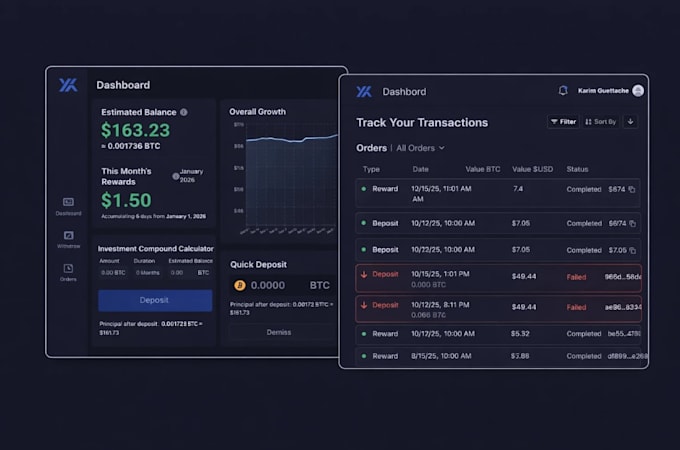
Task: Click the ≈ 0.001736 BTC balance text
Action: 131,146
